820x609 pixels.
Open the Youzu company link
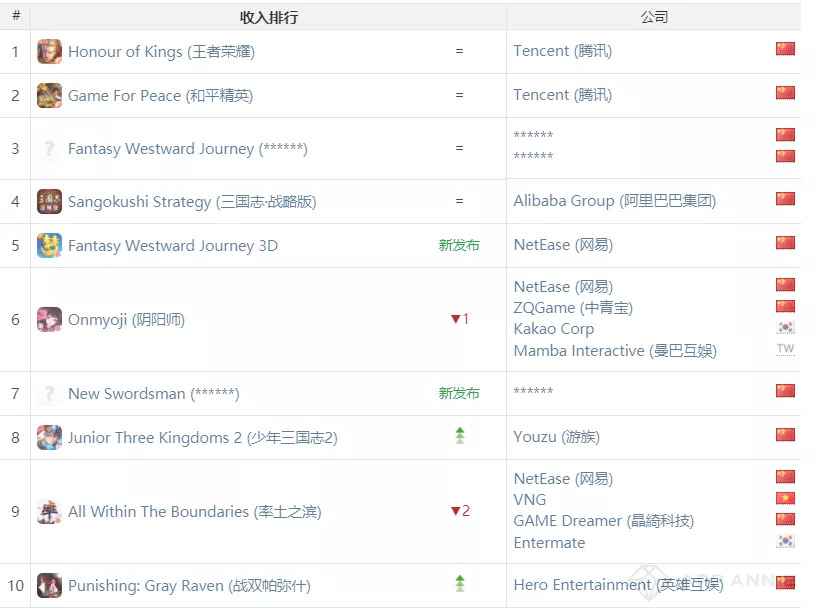pyautogui.click(x=556, y=437)
